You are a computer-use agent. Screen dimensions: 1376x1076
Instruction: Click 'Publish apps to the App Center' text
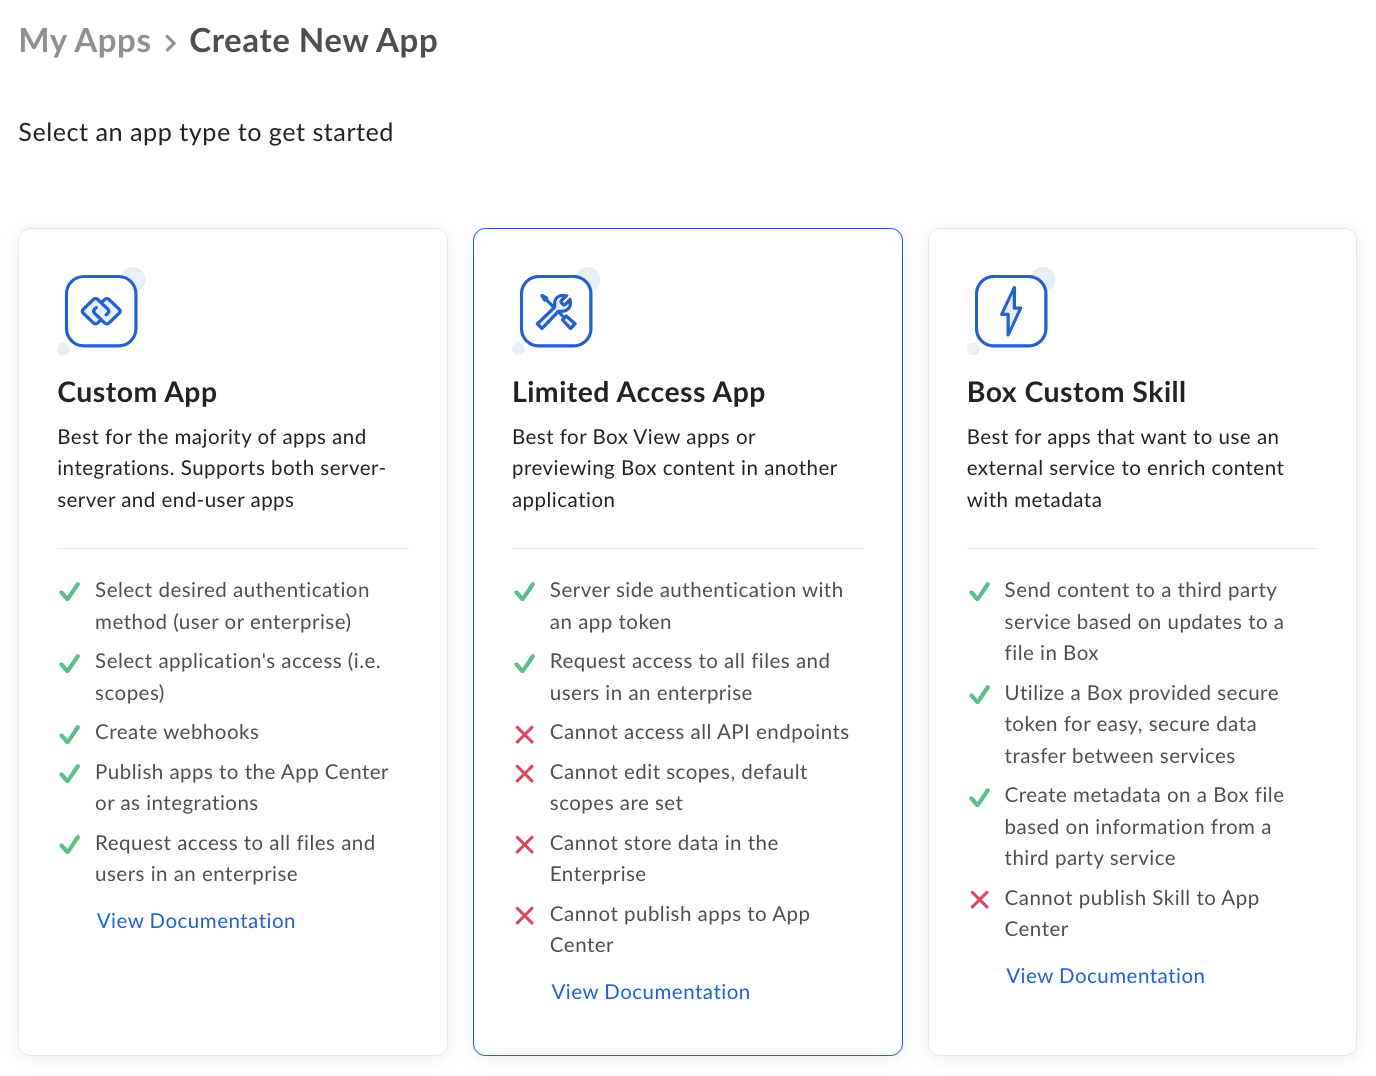242,787
